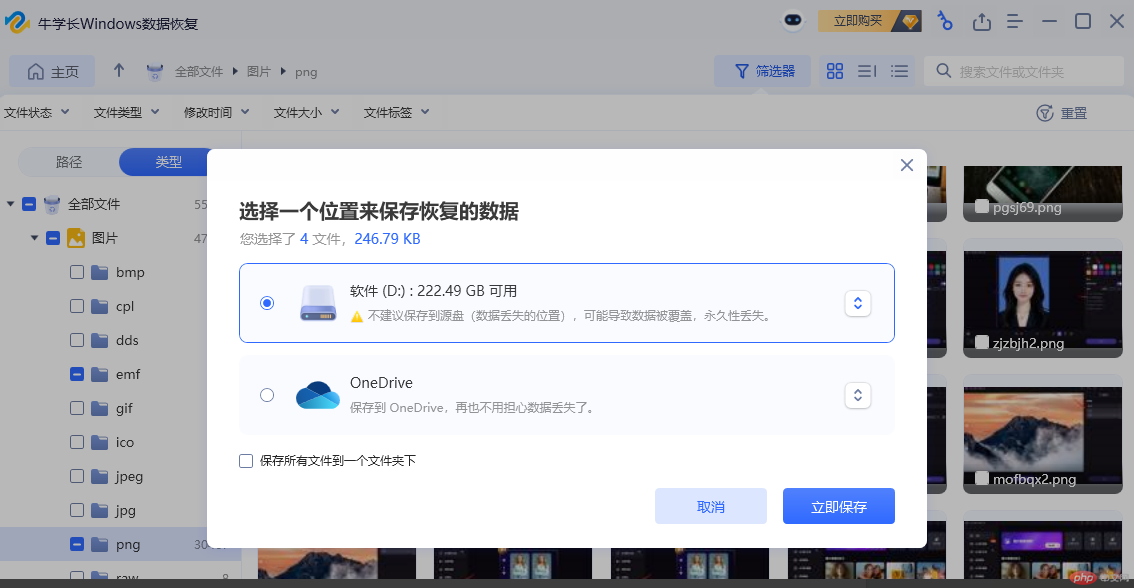The width and height of the screenshot is (1134, 588).
Task: Select 全部文件 in the breadcrumb
Action: 198,72
